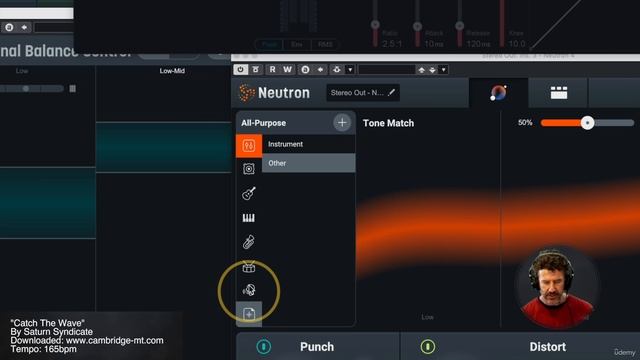
Task: Select the keyboard piano category icon
Action: [x=249, y=218]
